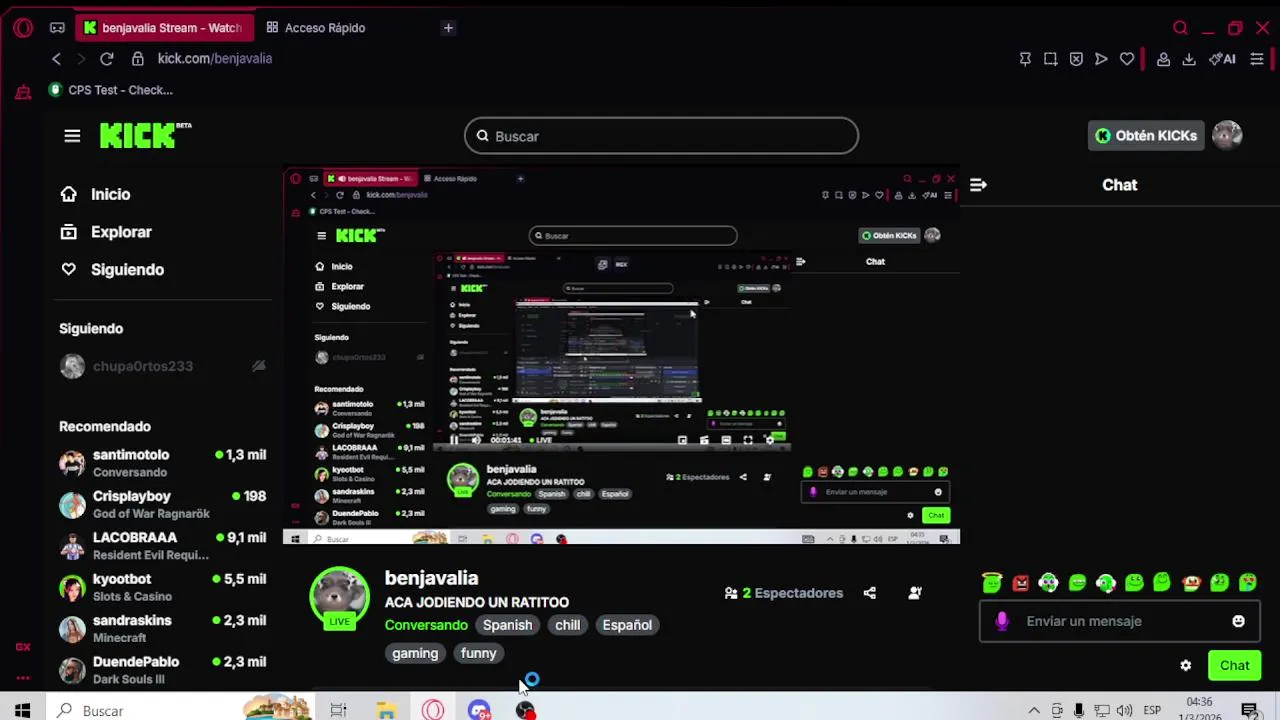Screen dimensions: 1280x720
Task: Open Opera workspaces icon beside the tabs
Action: pos(57,28)
